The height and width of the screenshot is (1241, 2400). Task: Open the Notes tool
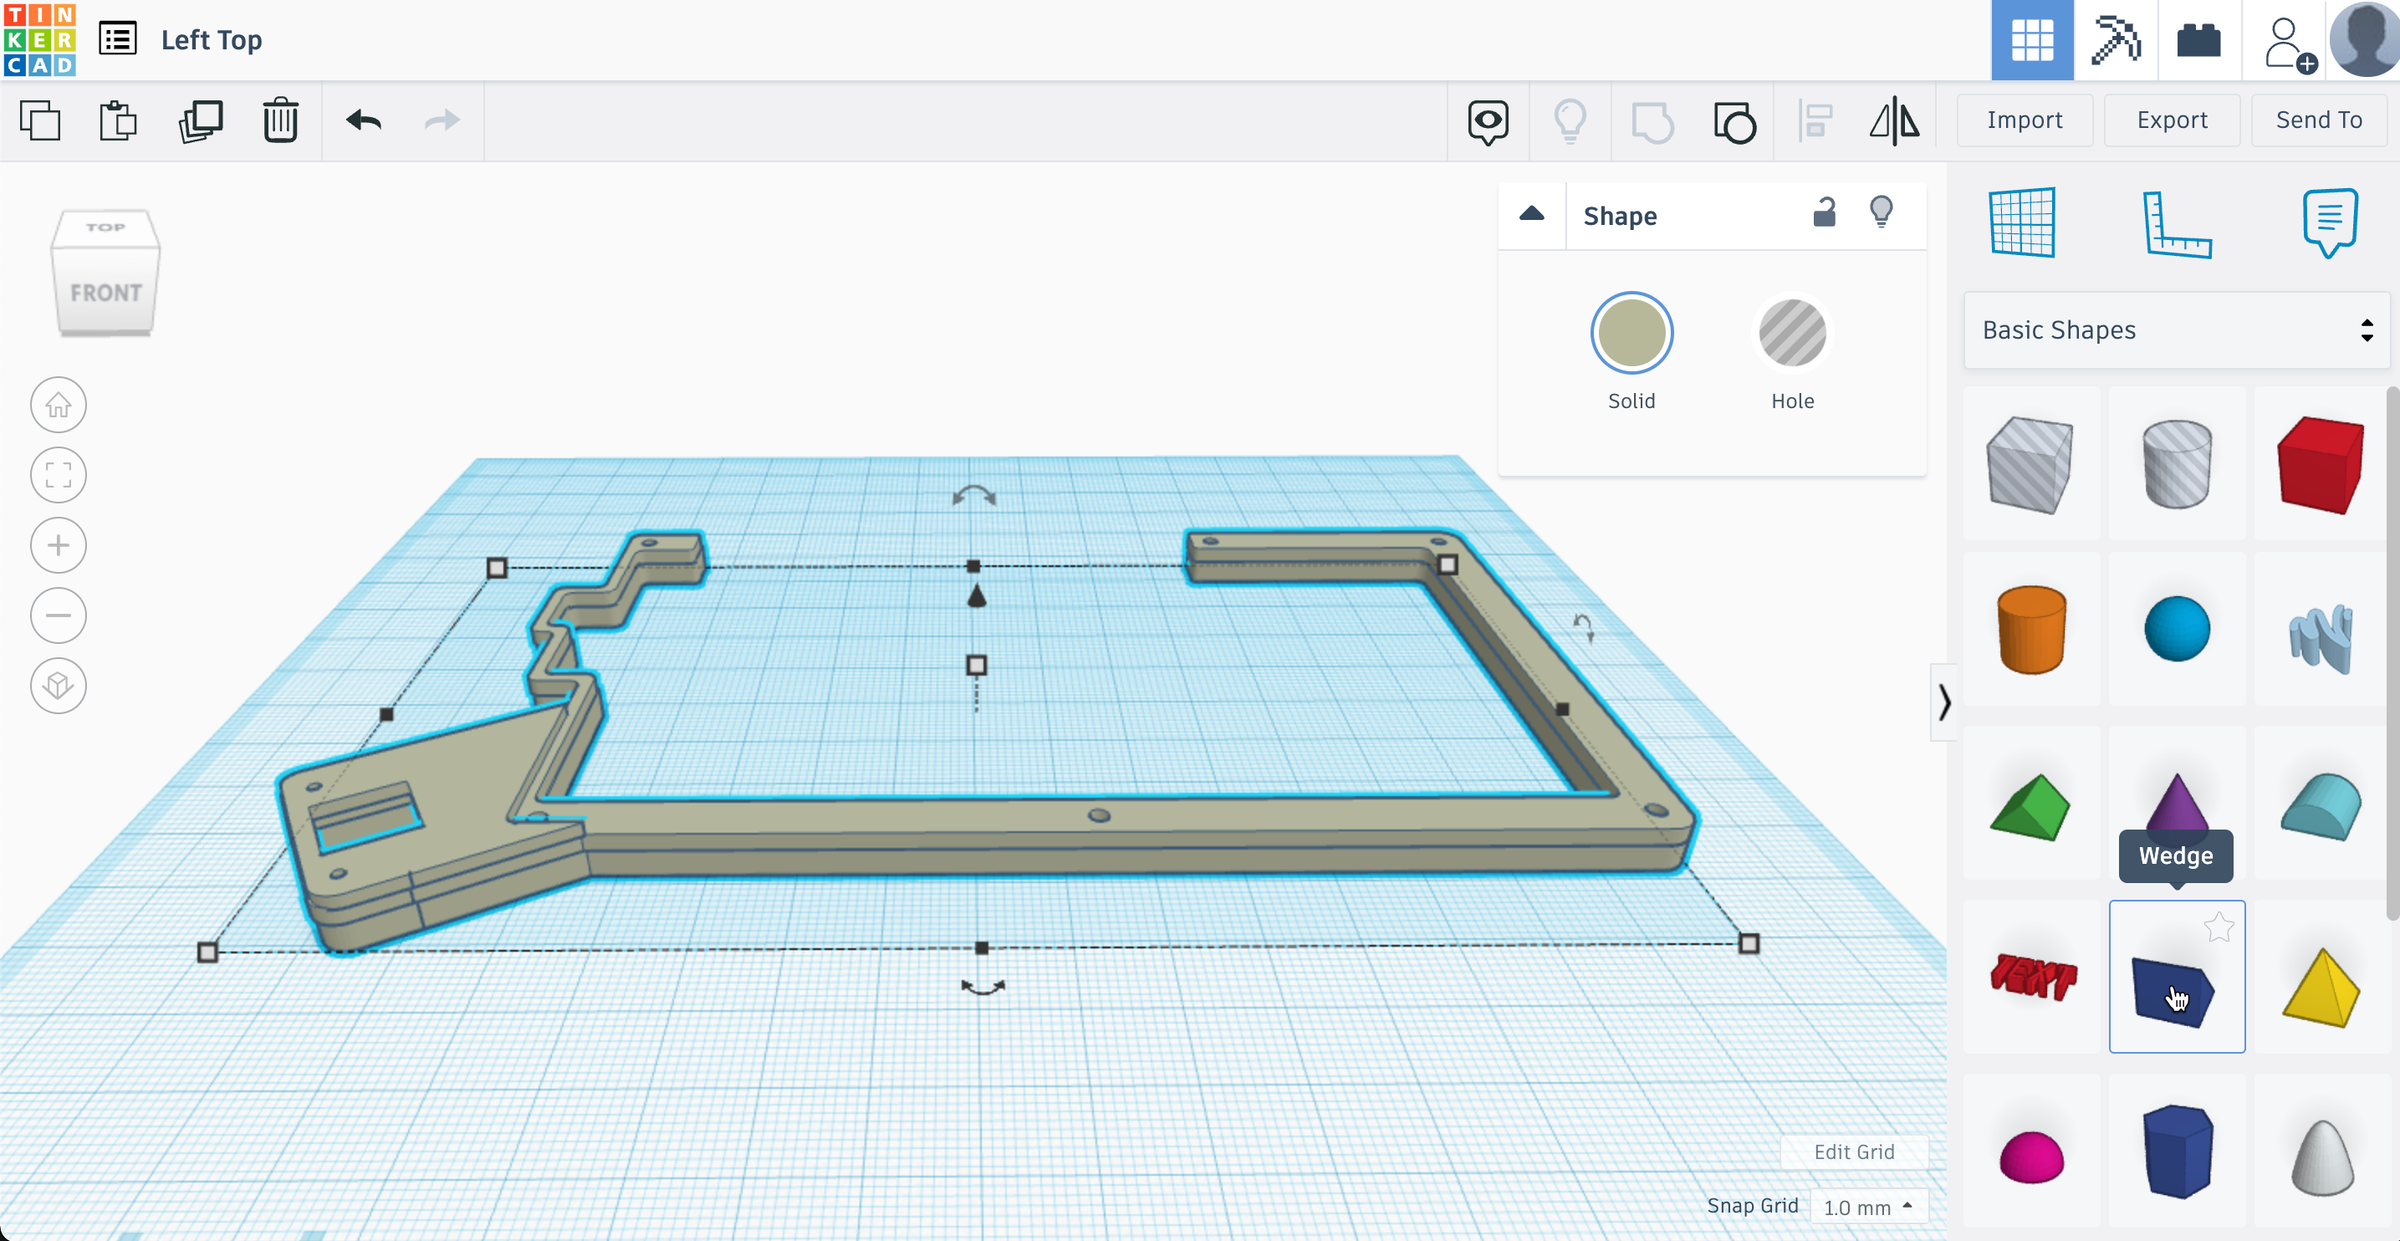coord(2329,222)
